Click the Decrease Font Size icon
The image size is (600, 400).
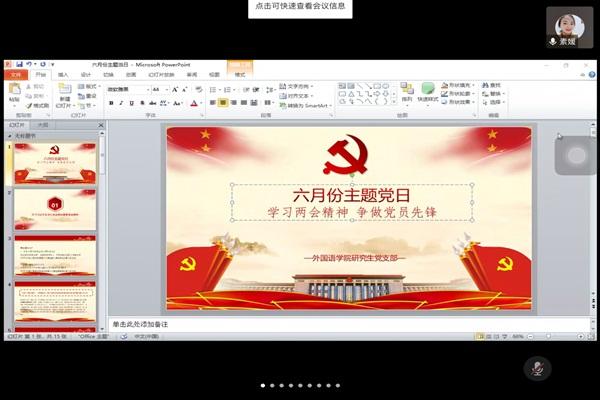pyautogui.click(x=184, y=90)
